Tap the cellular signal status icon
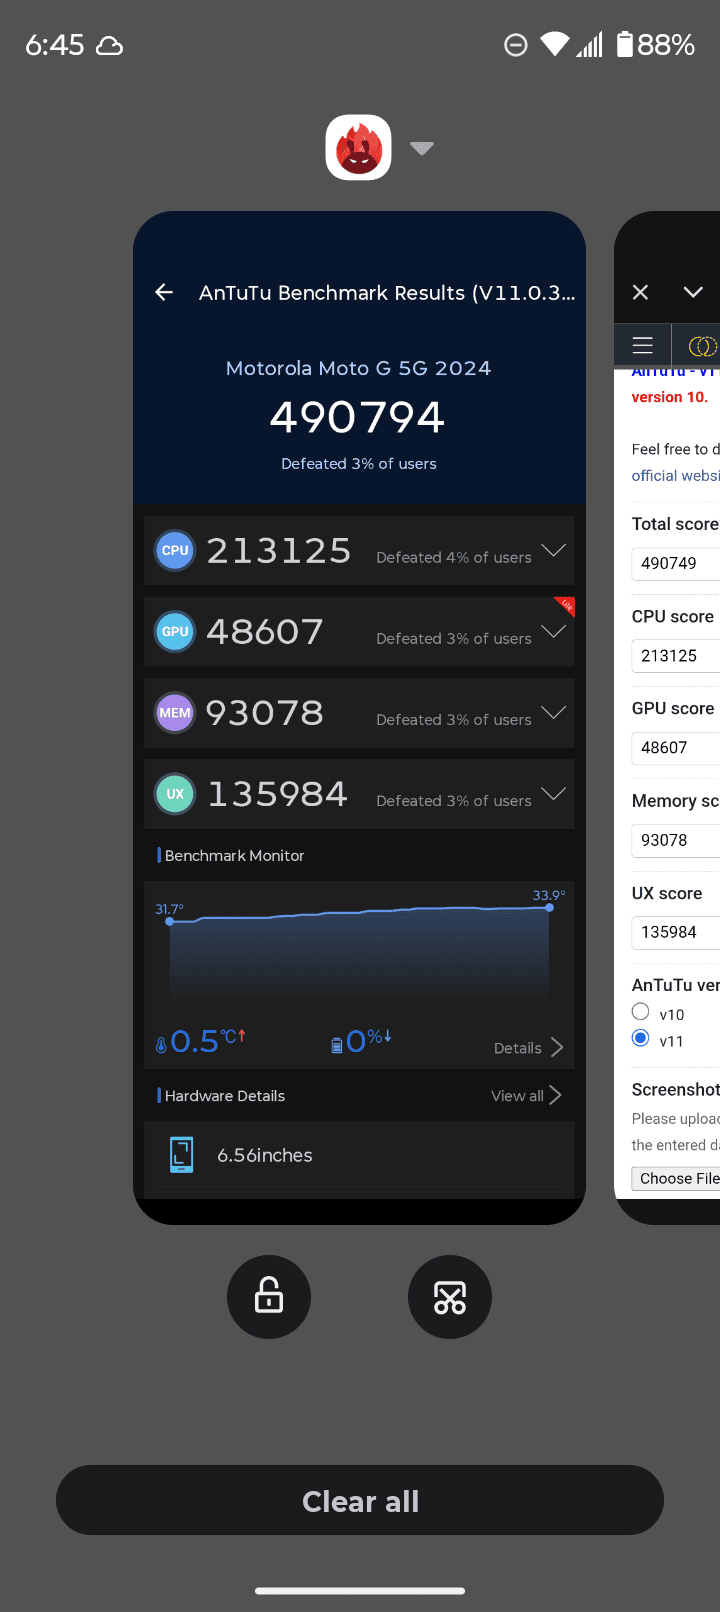 pos(590,44)
